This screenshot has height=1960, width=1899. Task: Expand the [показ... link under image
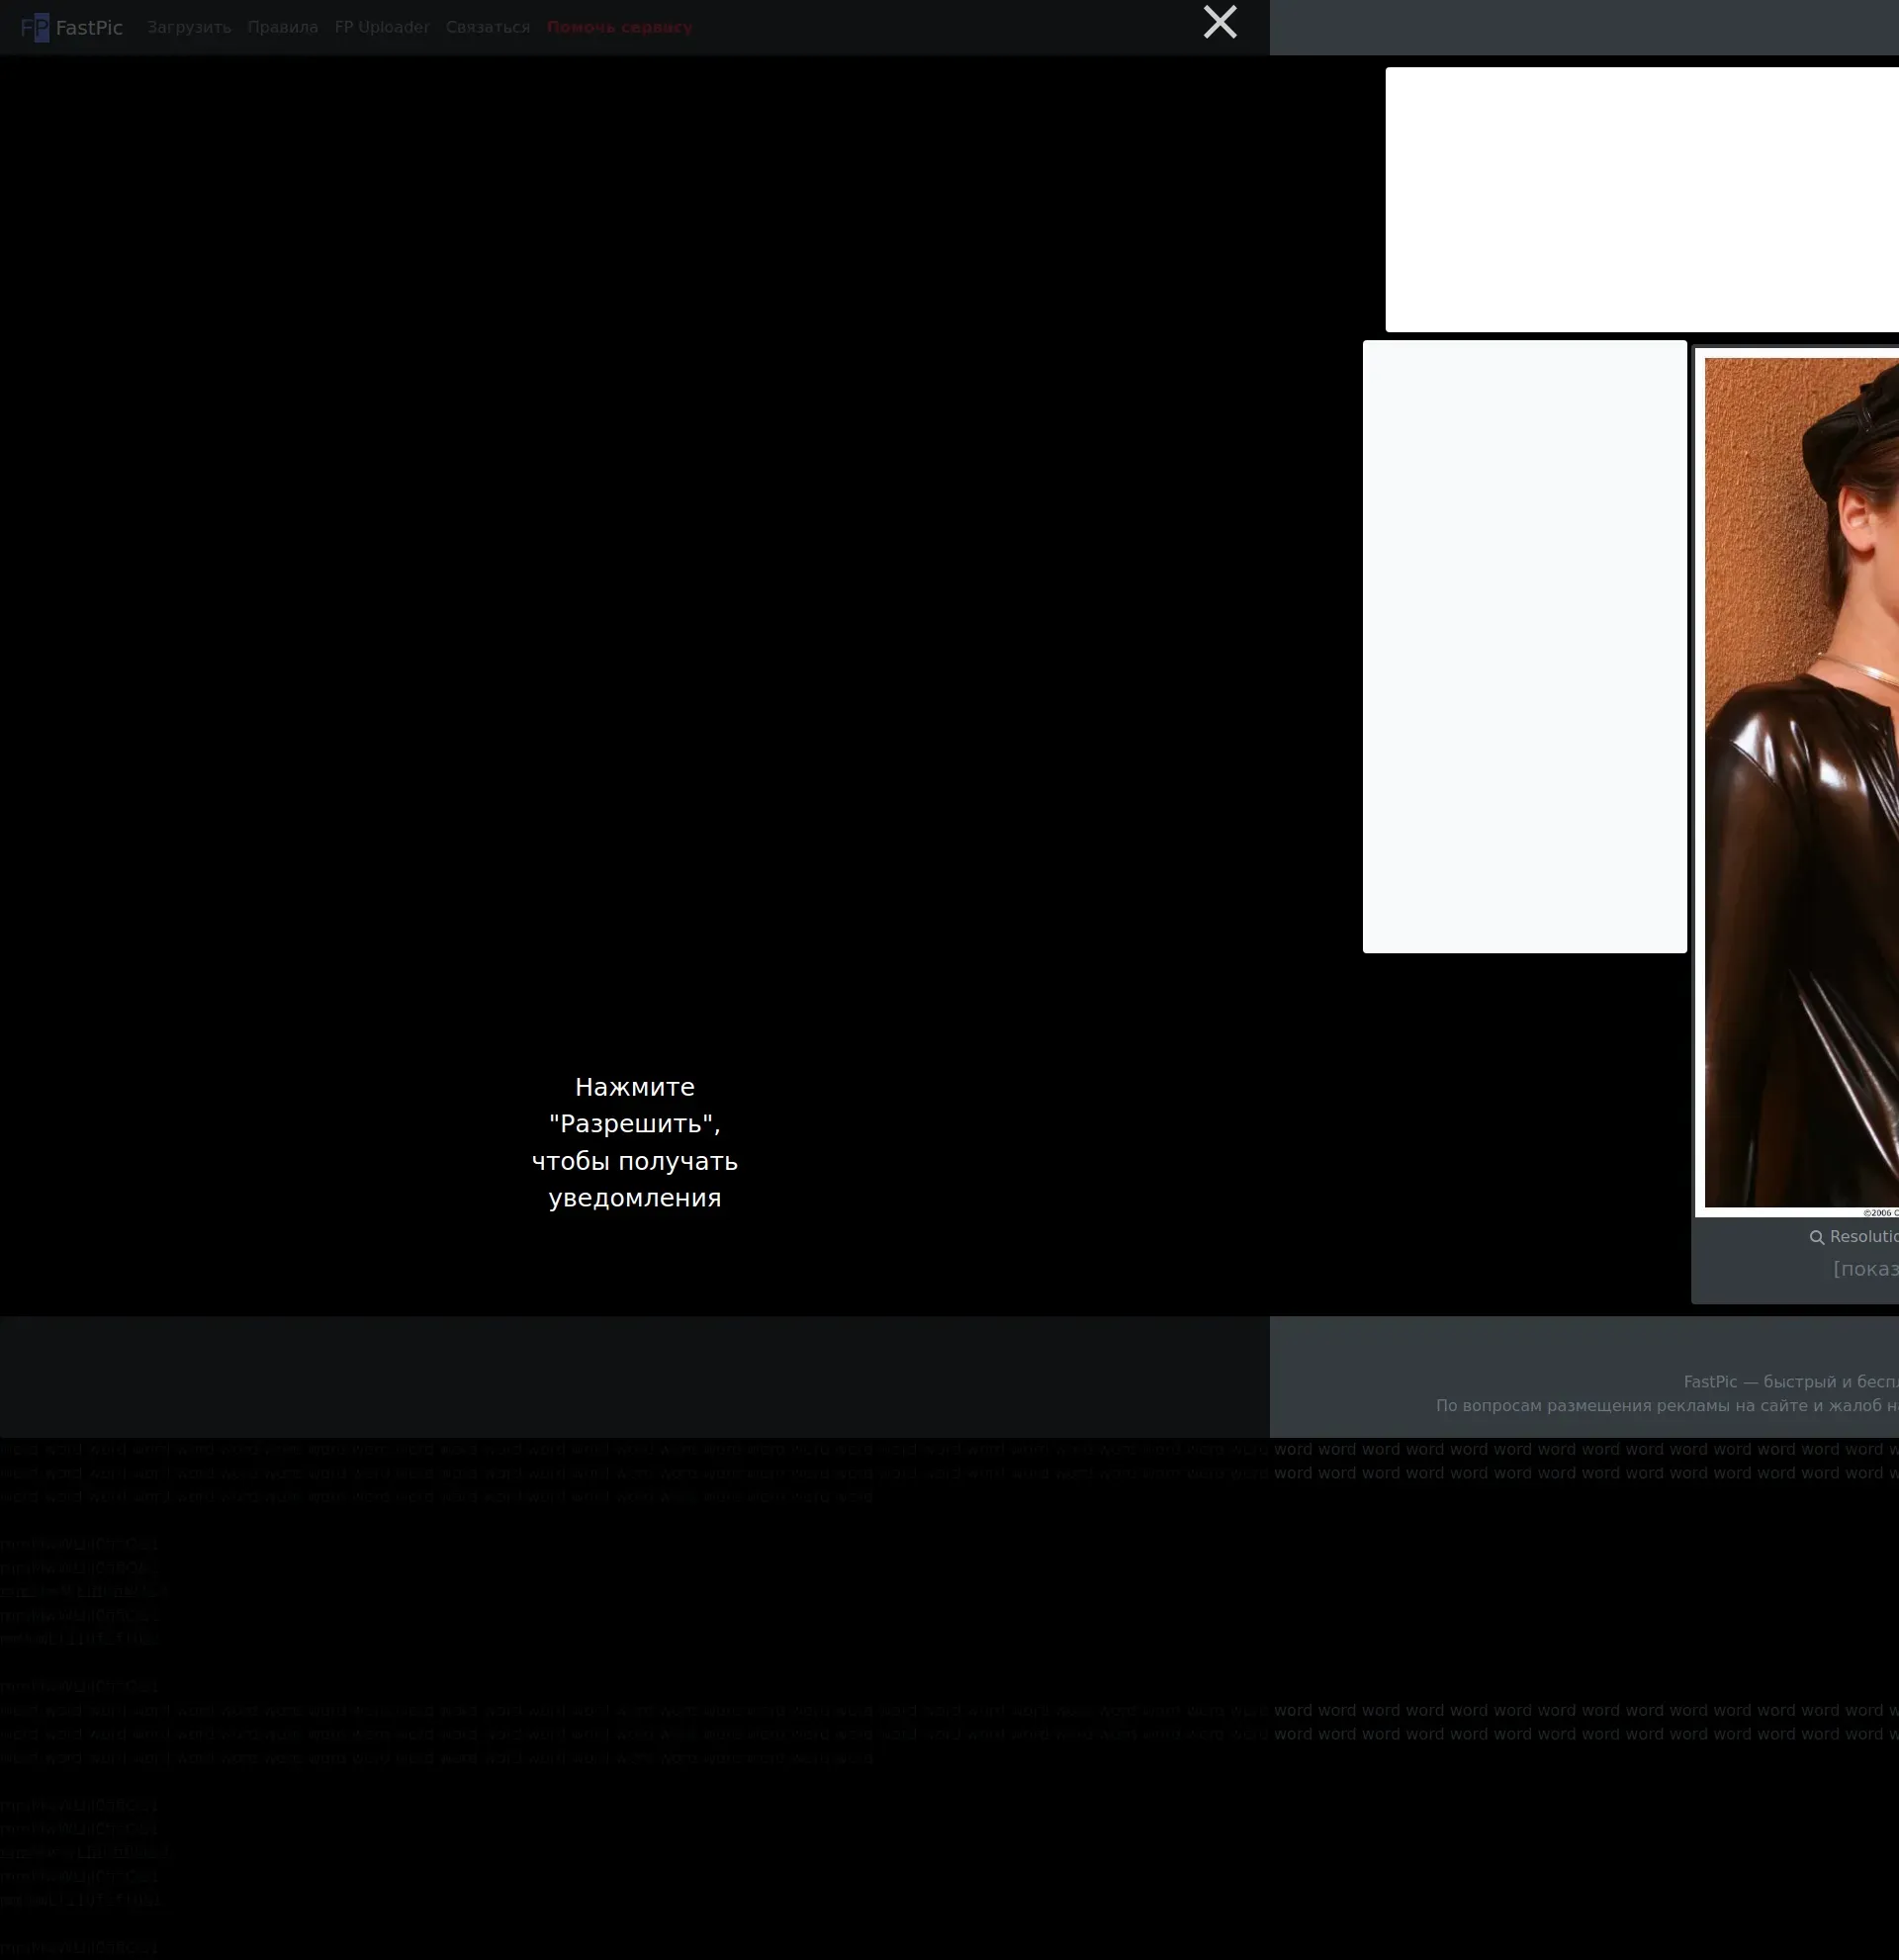click(1866, 1269)
